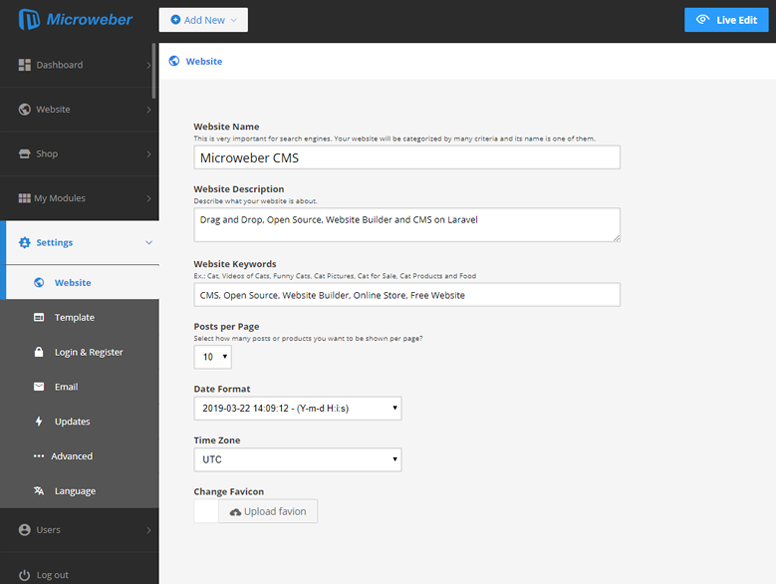Click the Shop storefront icon
Image resolution: width=776 pixels, height=584 pixels.
click(x=25, y=154)
